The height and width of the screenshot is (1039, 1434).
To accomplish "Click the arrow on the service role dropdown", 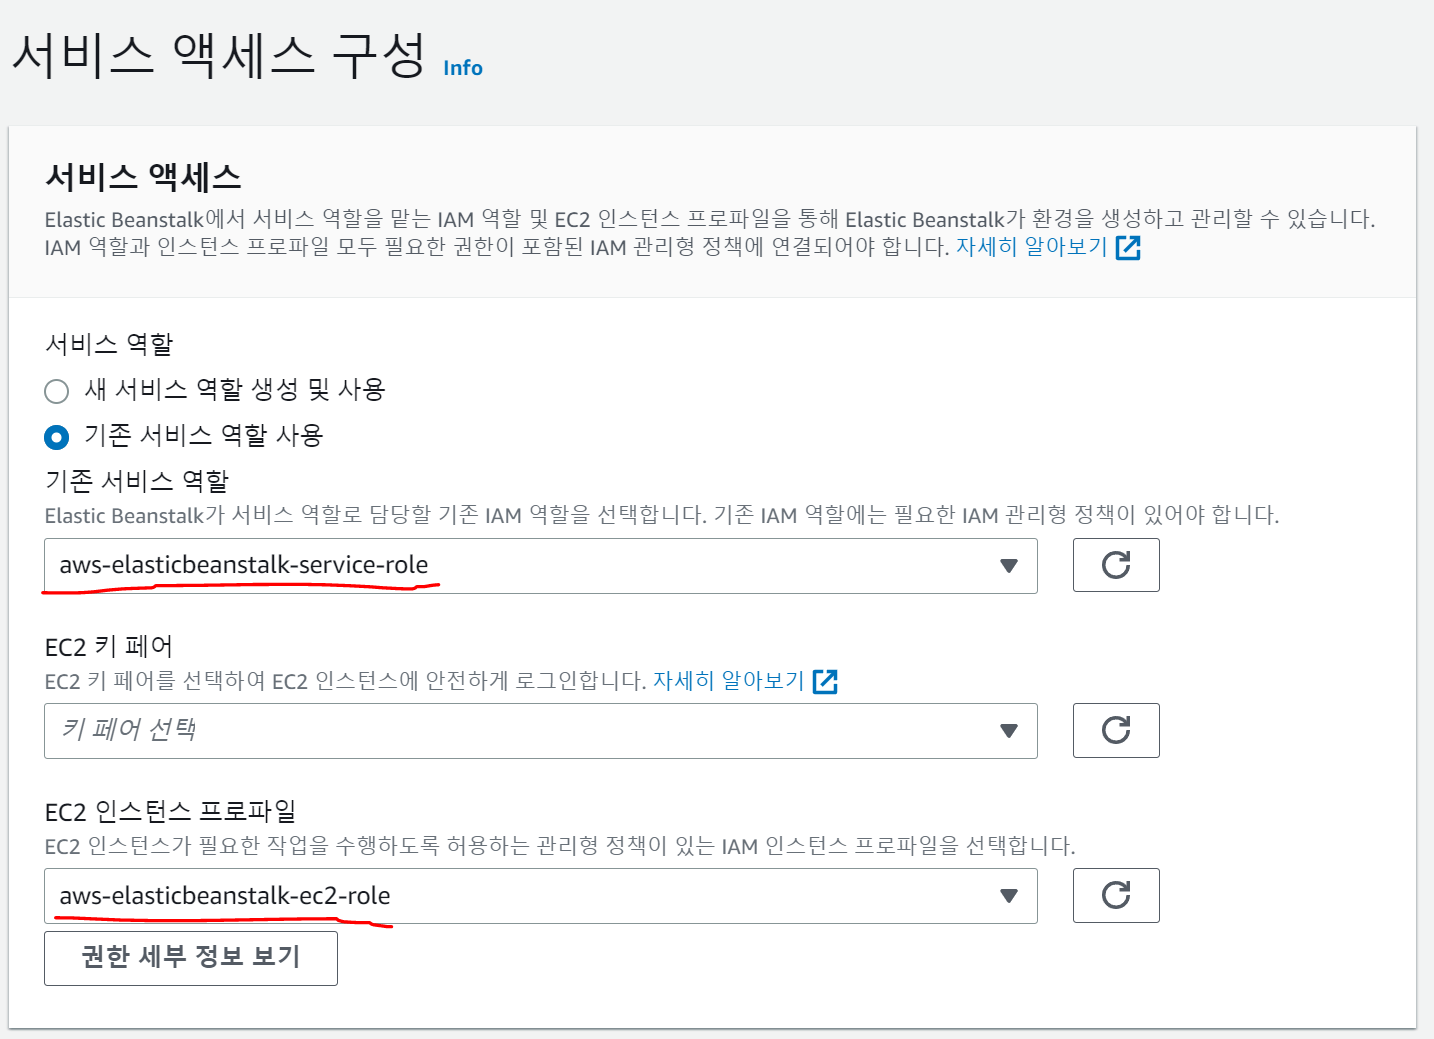I will tap(1008, 566).
